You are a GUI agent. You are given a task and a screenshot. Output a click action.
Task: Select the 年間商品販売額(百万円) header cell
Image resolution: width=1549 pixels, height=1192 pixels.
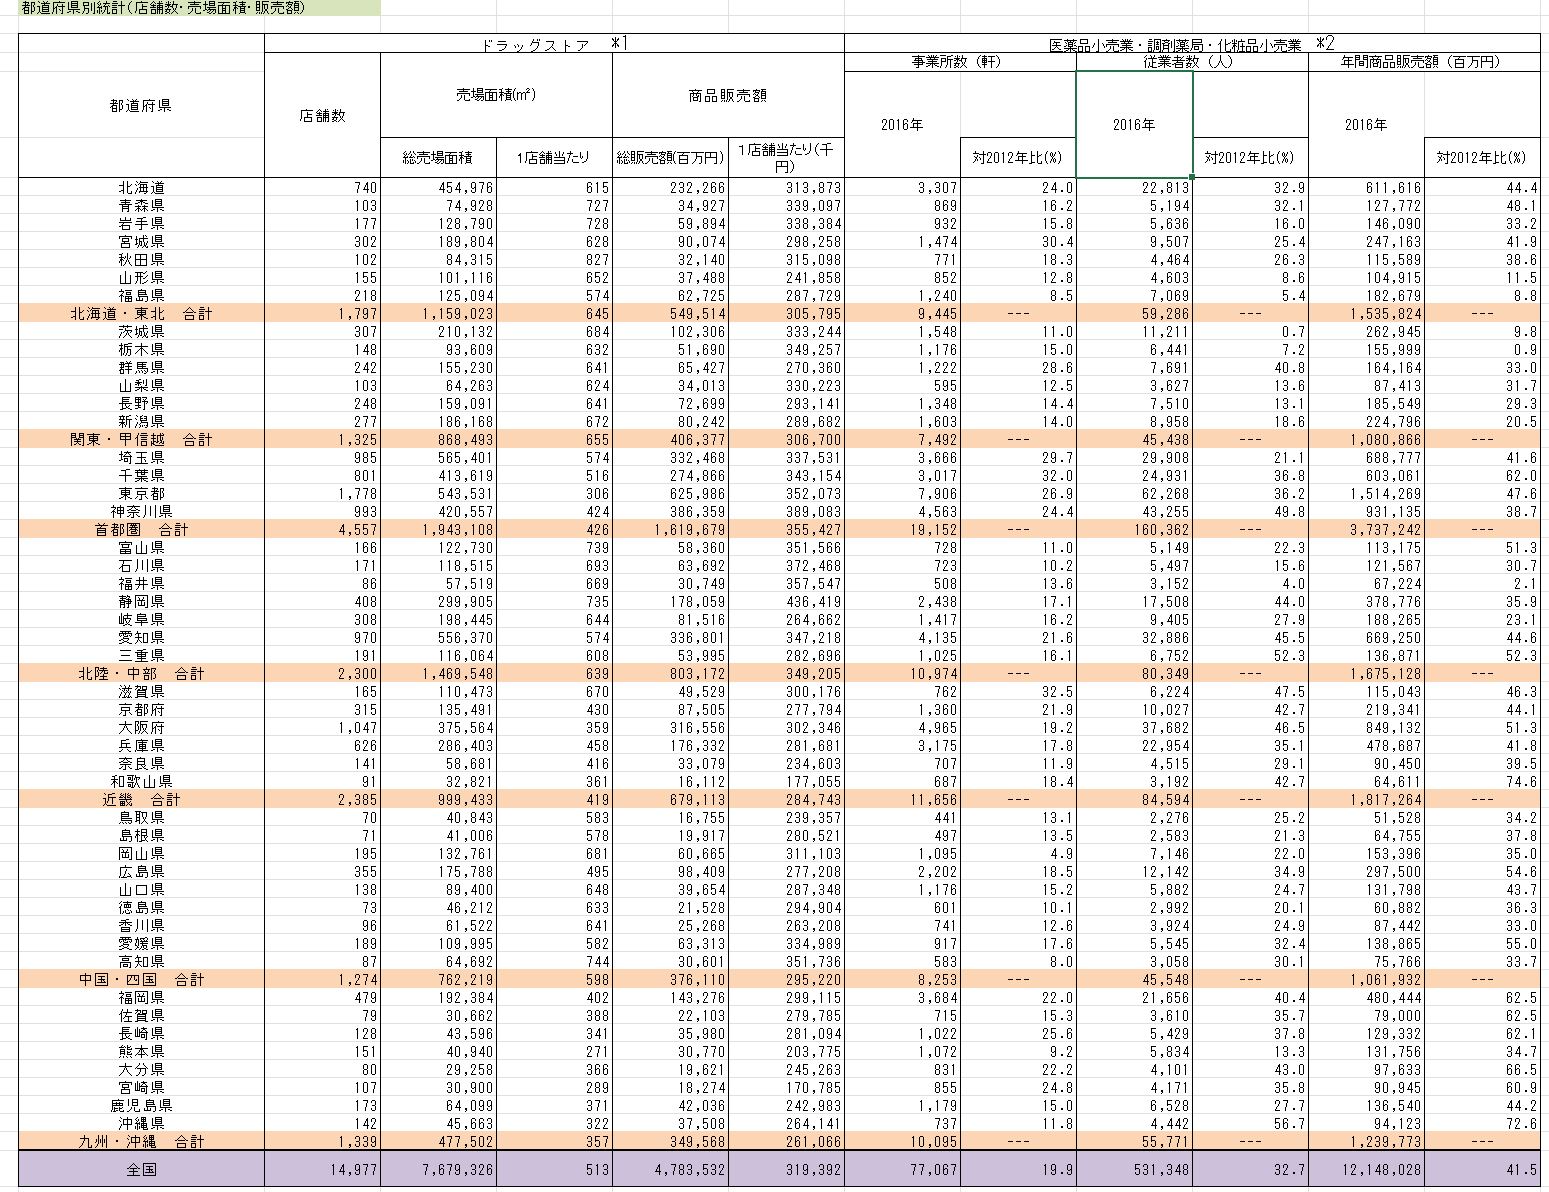[x=1422, y=62]
